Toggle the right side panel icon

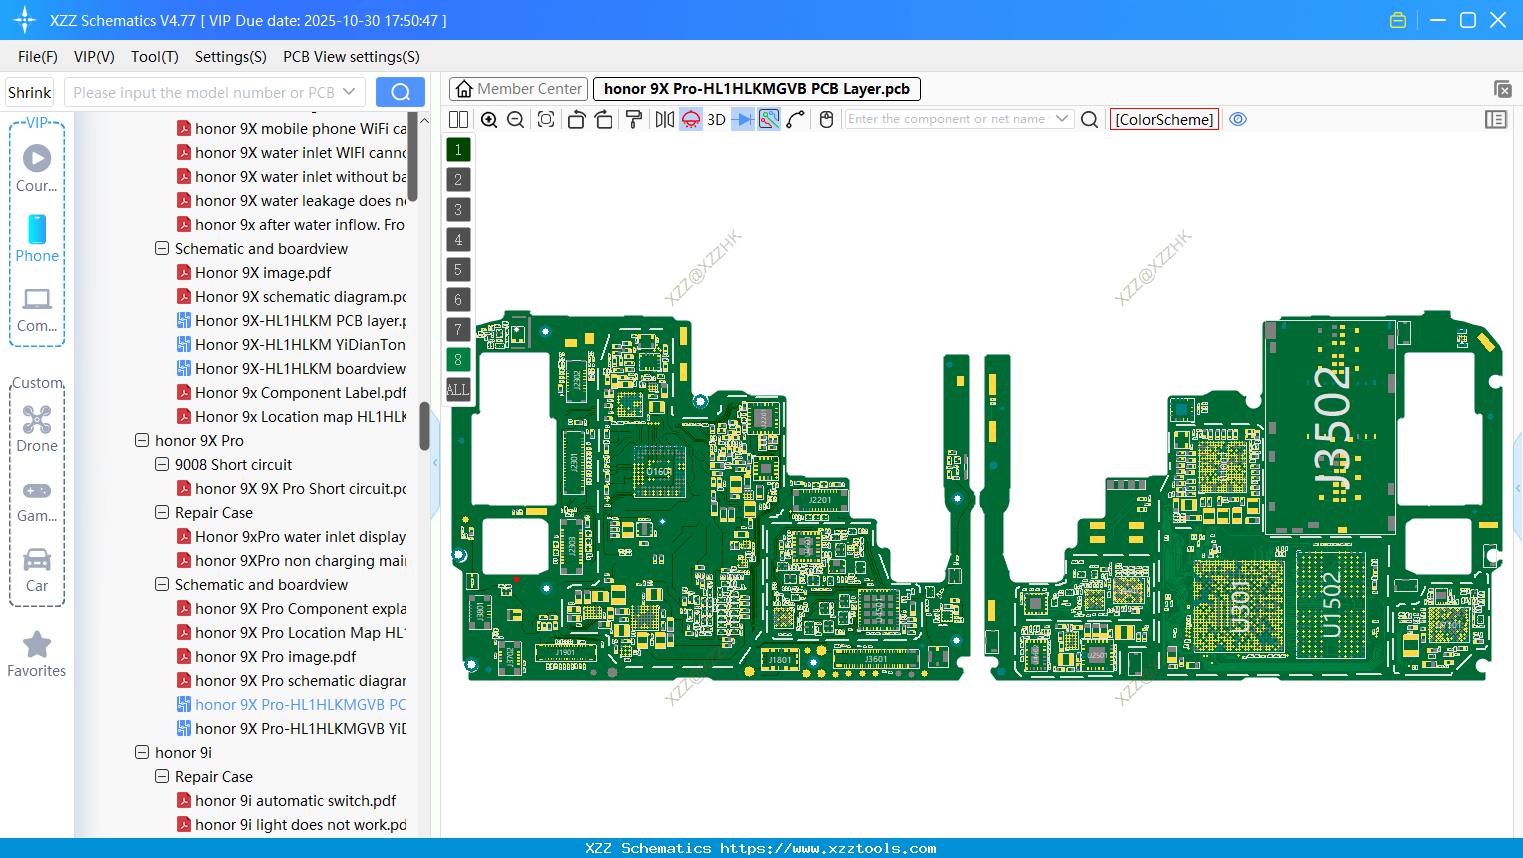click(1496, 119)
